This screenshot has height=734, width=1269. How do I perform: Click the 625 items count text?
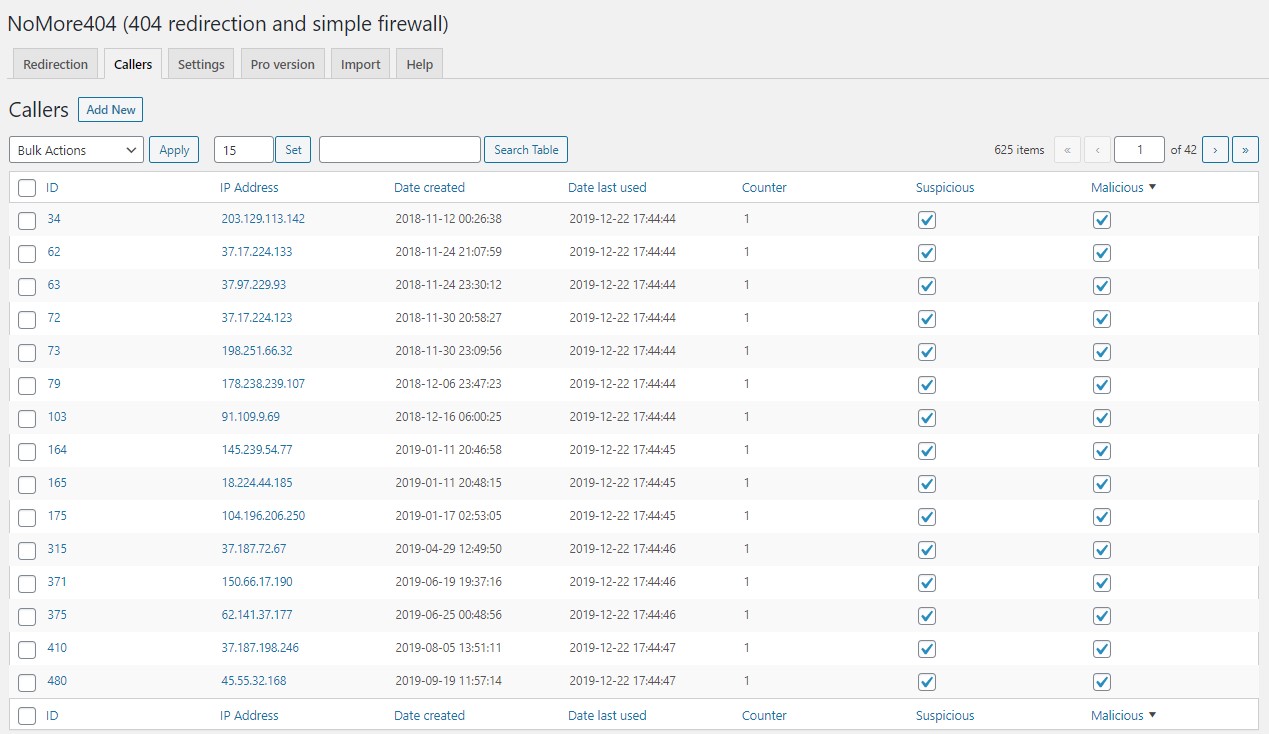click(1019, 150)
